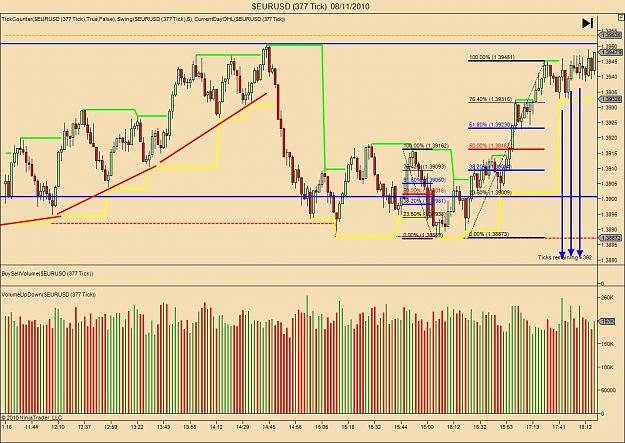Screen dimensions: 625x443
Task: Click the 11:44 time axis label
Action: 32,427
